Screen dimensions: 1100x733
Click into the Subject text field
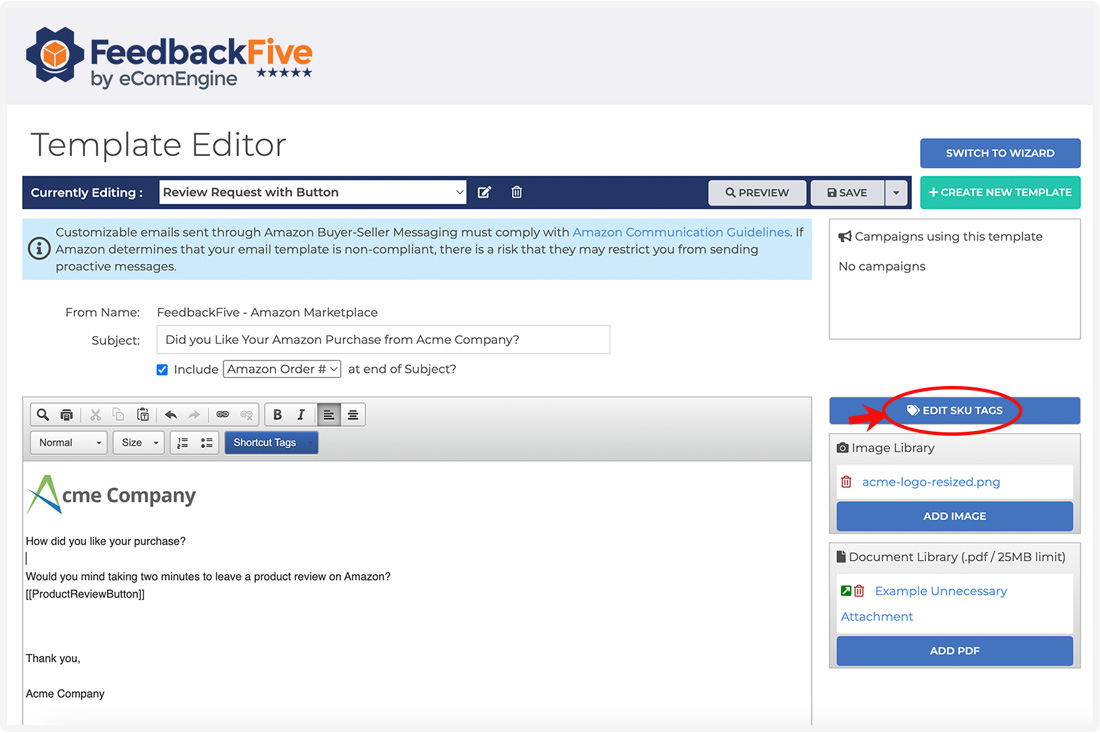383,340
